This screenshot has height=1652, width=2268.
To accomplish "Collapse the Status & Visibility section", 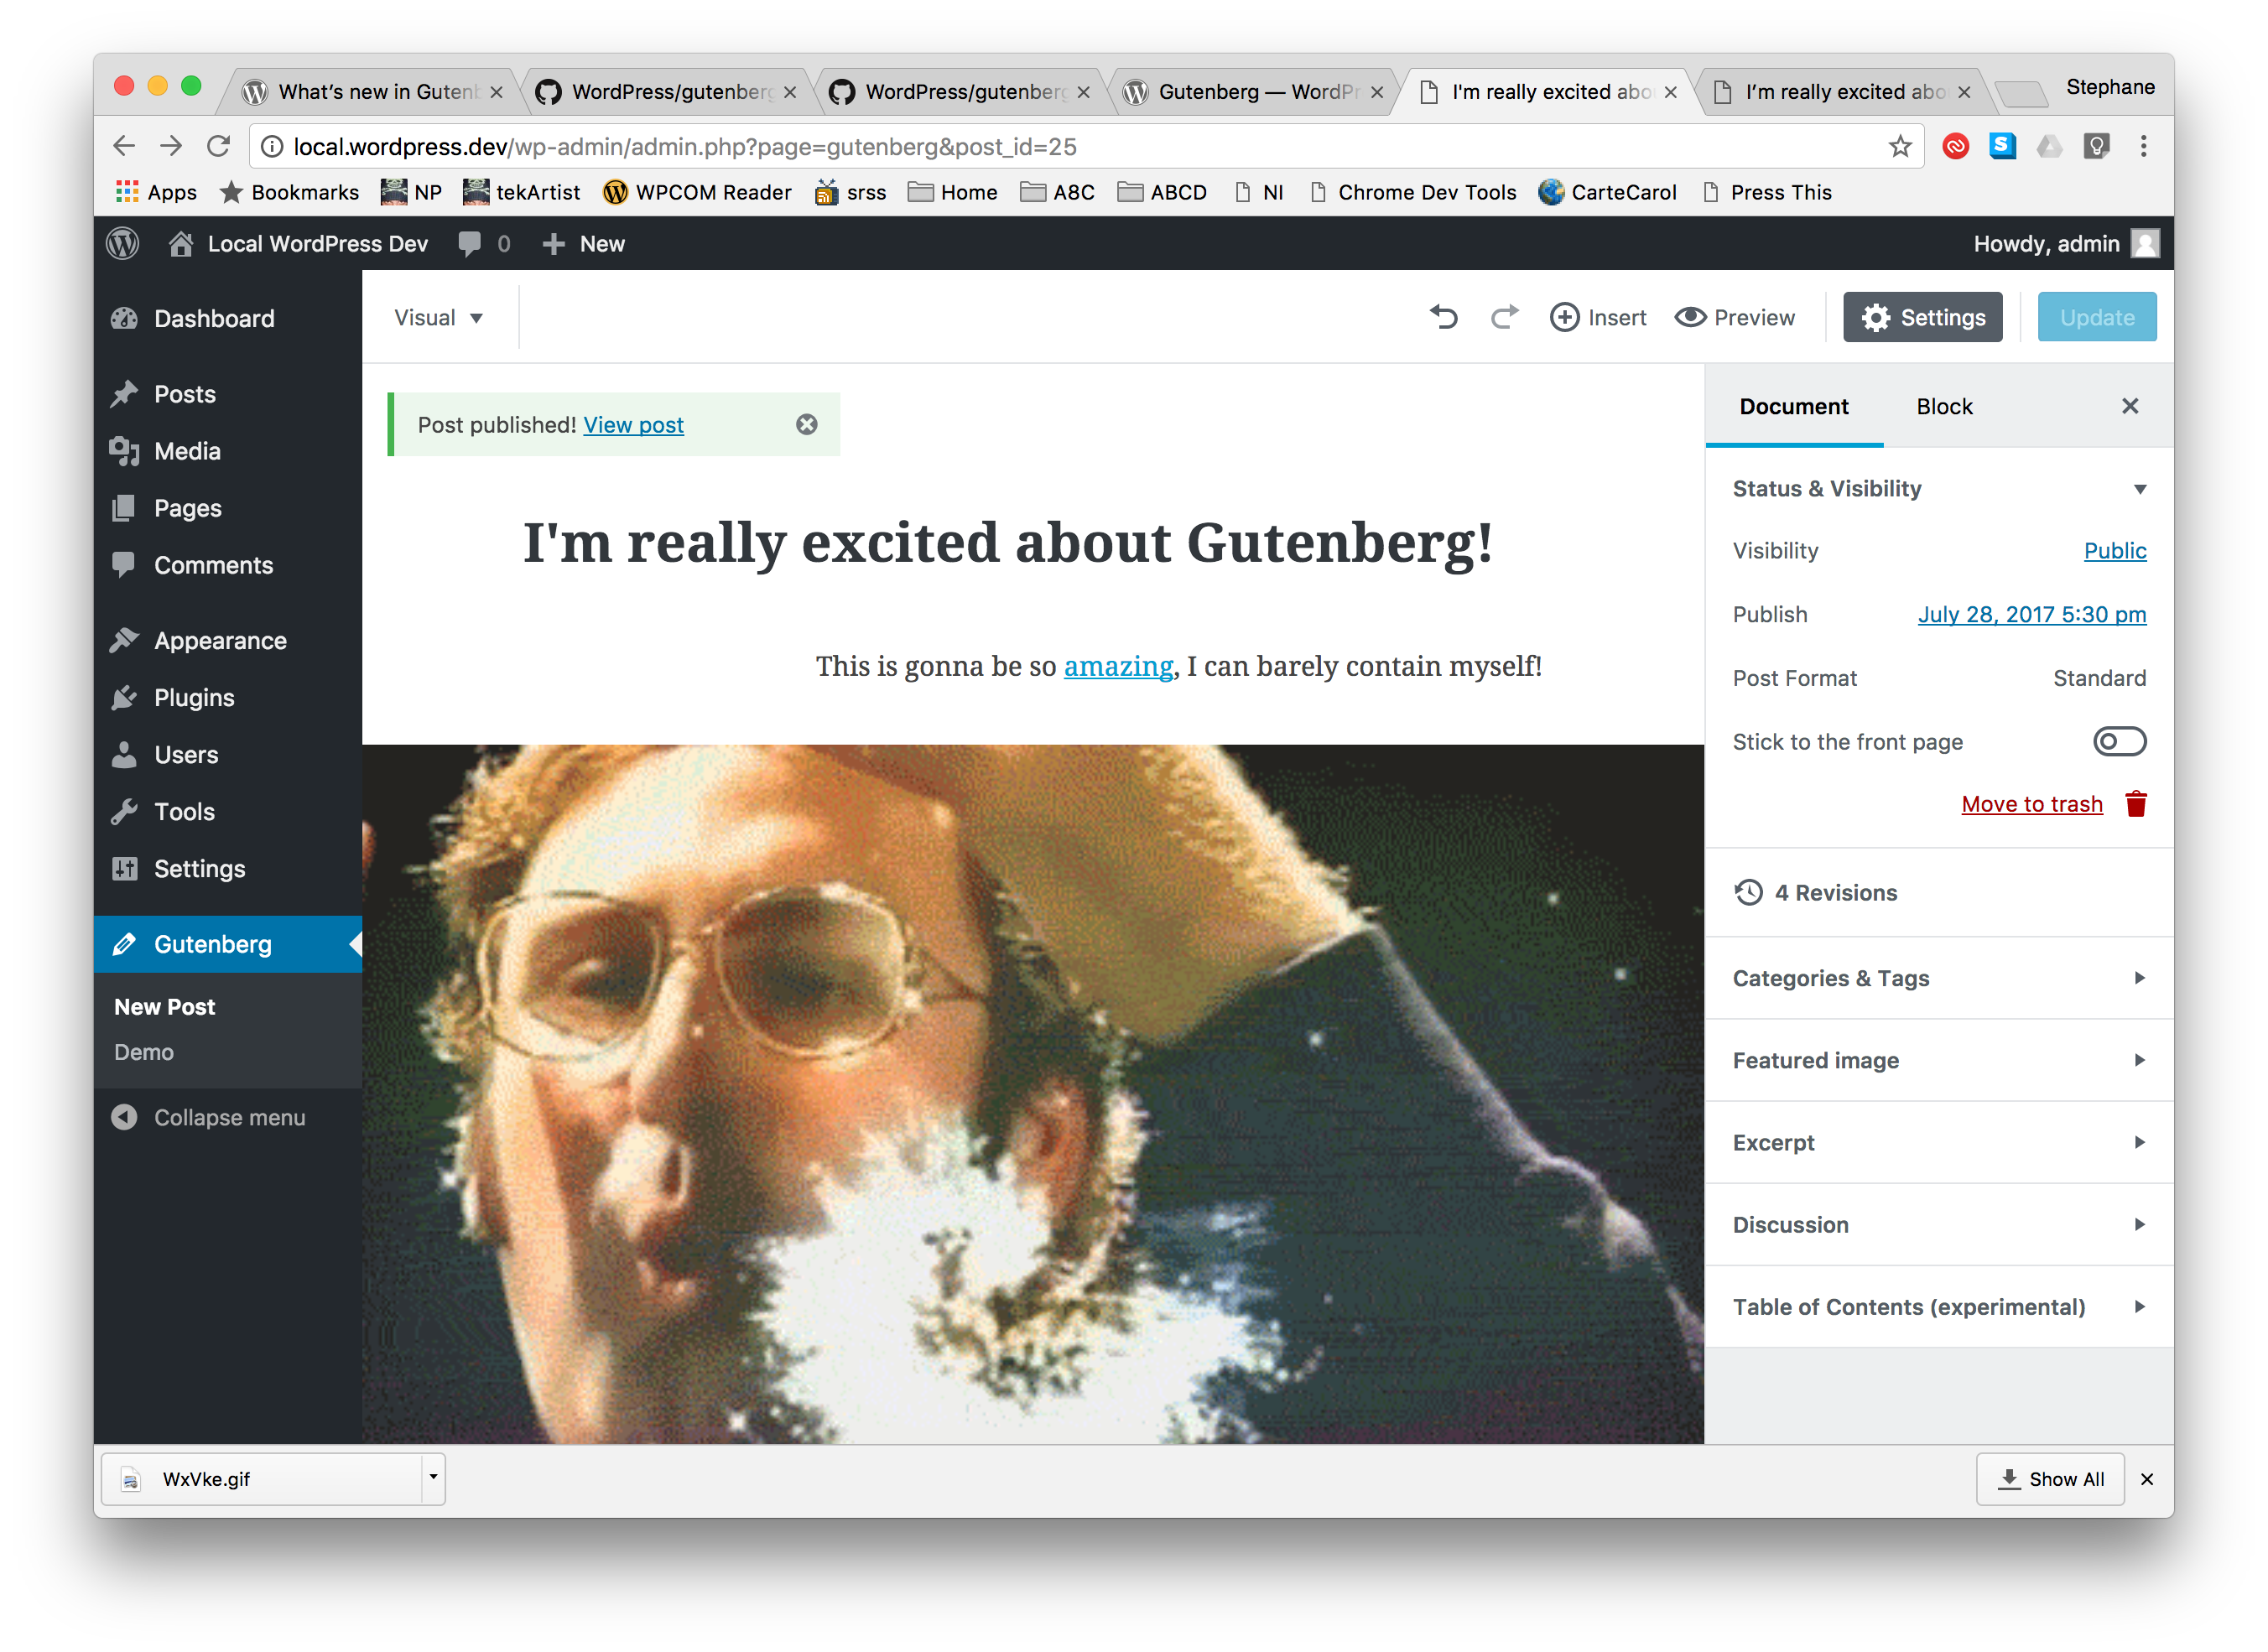I will click(2139, 489).
